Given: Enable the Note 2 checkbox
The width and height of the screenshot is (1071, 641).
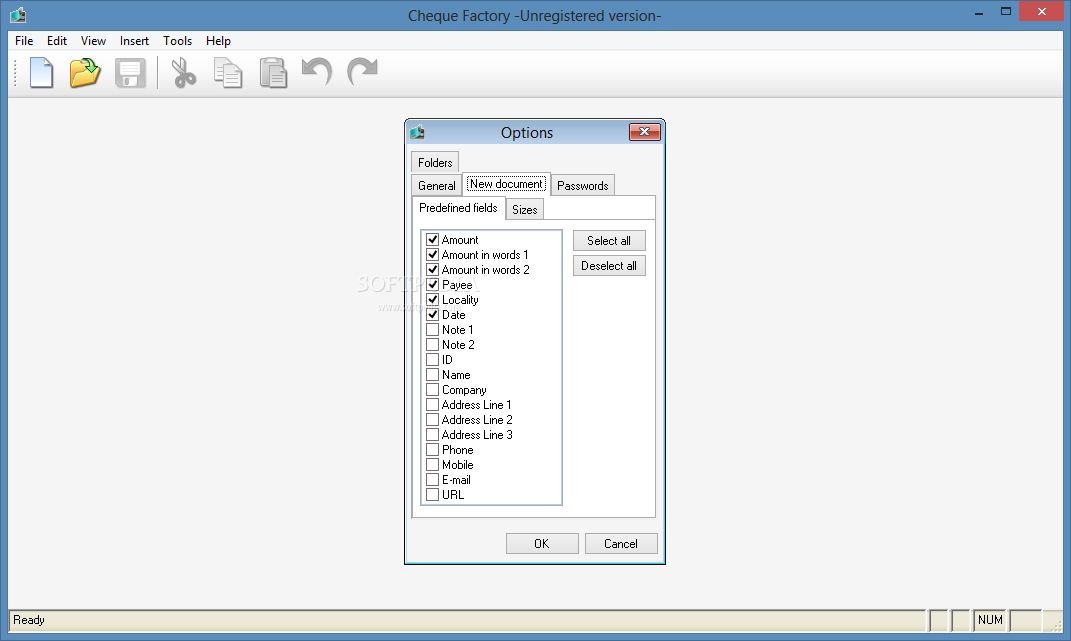Looking at the screenshot, I should pyautogui.click(x=432, y=345).
